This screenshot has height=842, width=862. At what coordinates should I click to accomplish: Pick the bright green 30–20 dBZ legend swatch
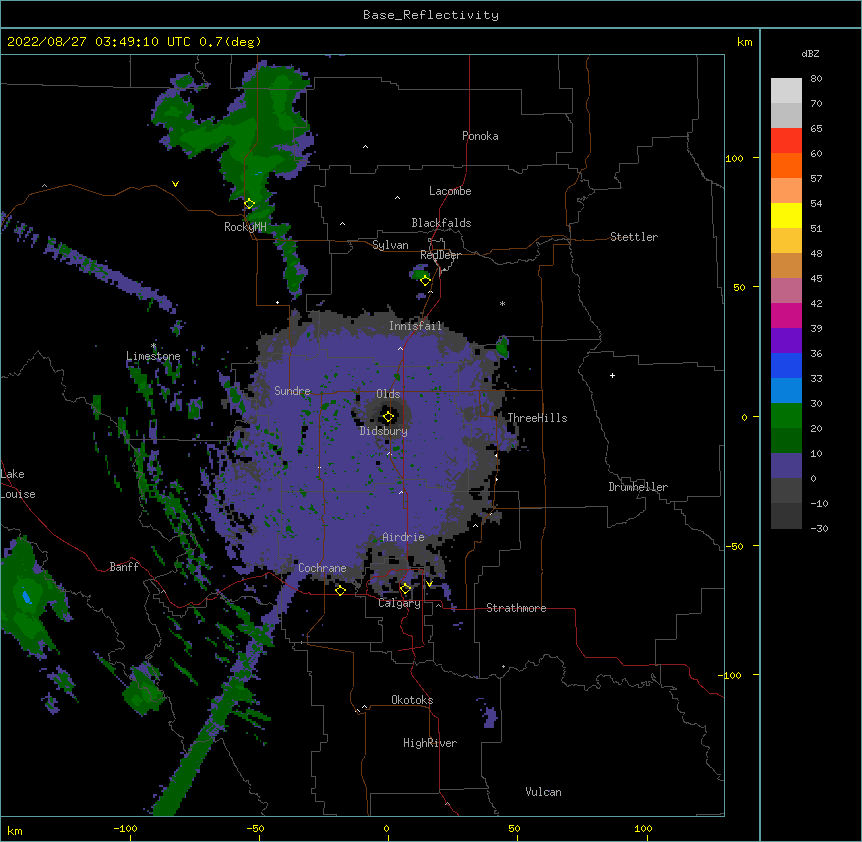pos(786,416)
